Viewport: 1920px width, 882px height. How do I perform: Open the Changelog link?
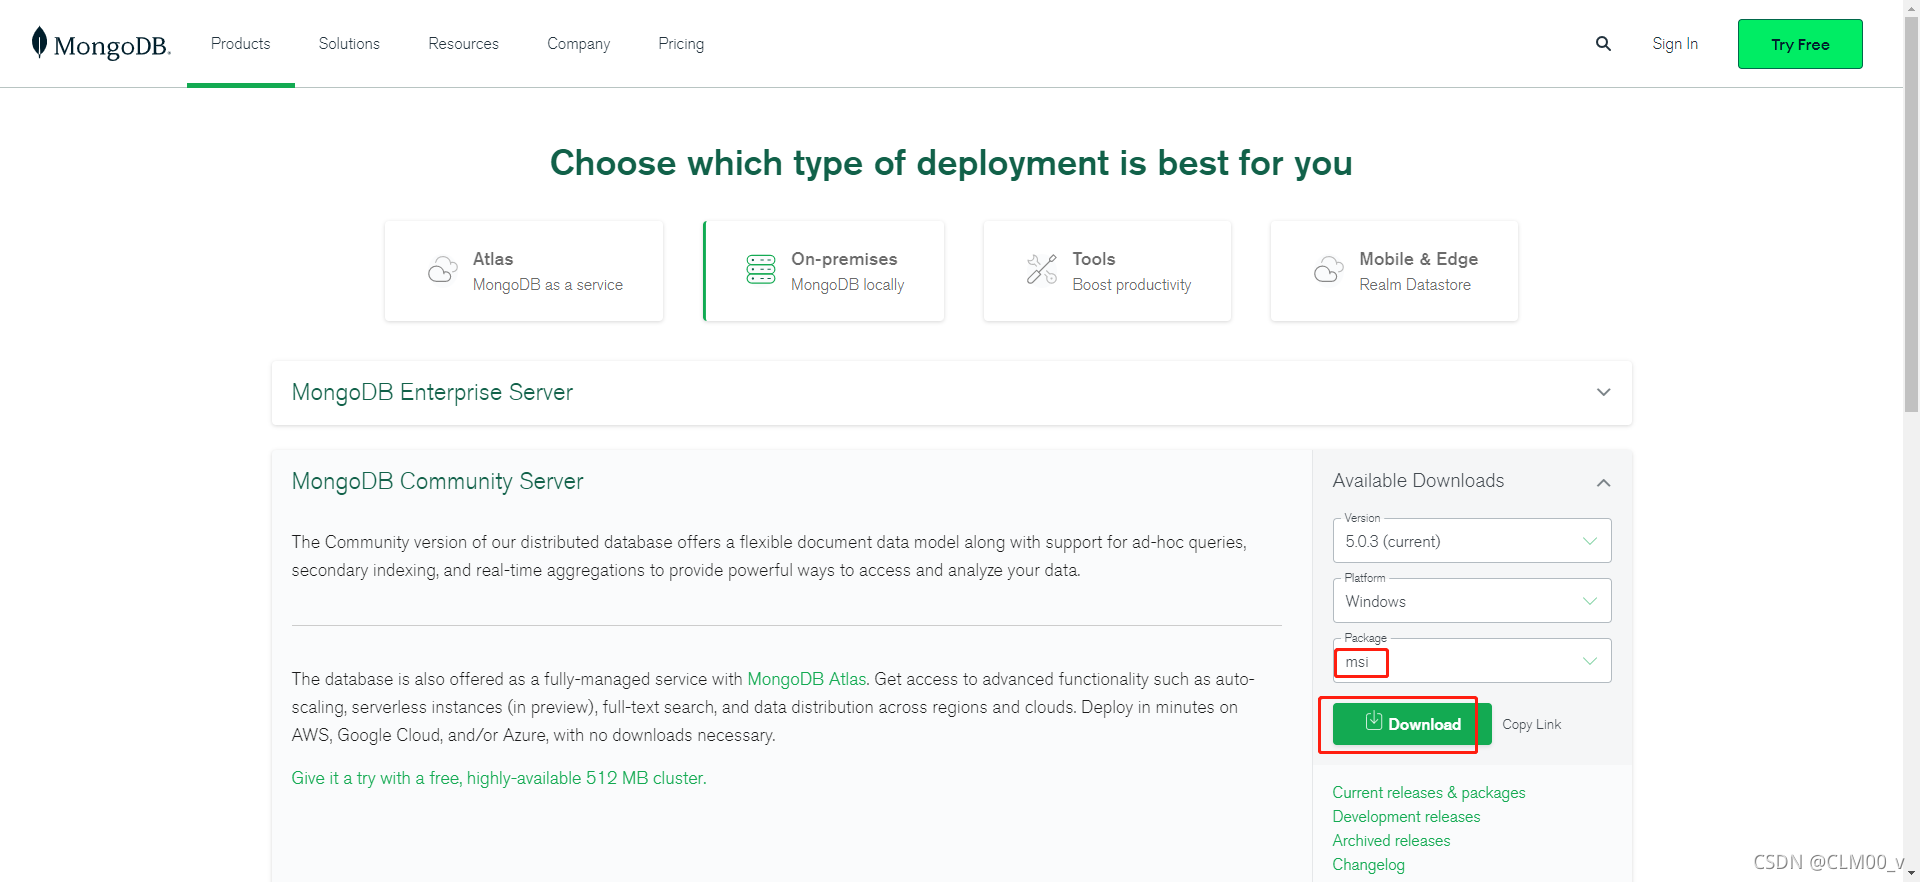1368,864
